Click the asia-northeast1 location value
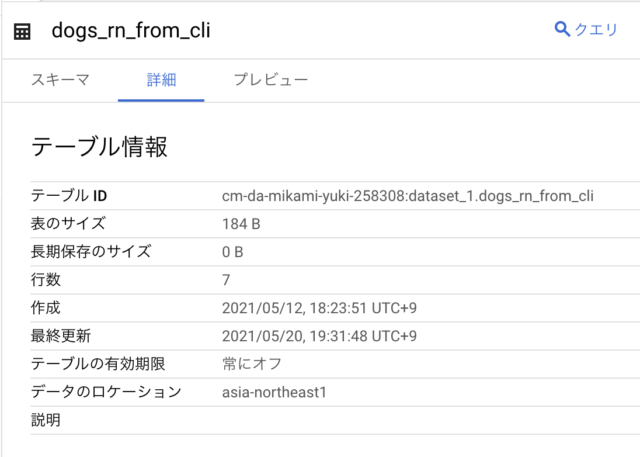This screenshot has height=457, width=640. pos(274,392)
